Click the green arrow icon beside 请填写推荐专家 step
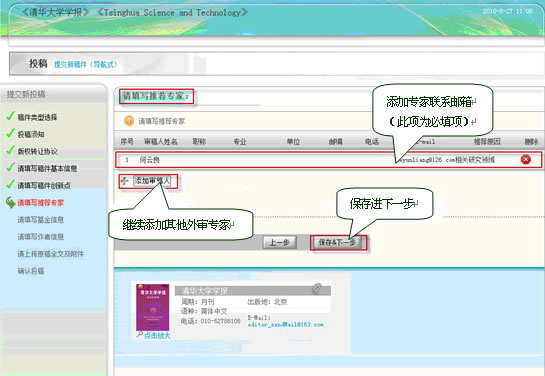This screenshot has width=545, height=376. click(x=11, y=202)
